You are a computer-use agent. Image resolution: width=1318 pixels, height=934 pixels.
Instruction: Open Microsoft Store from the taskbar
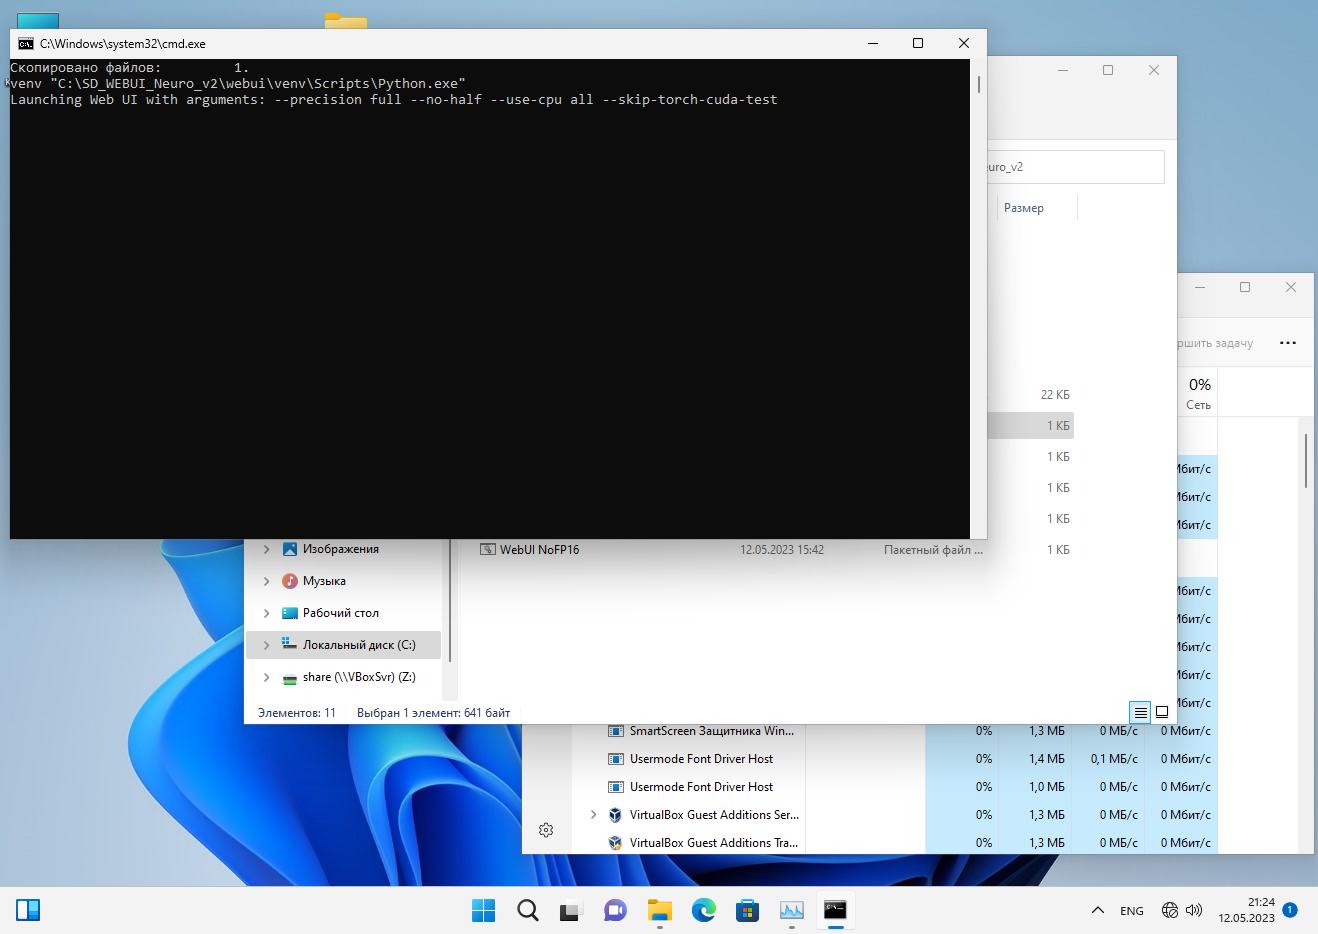pyautogui.click(x=747, y=910)
